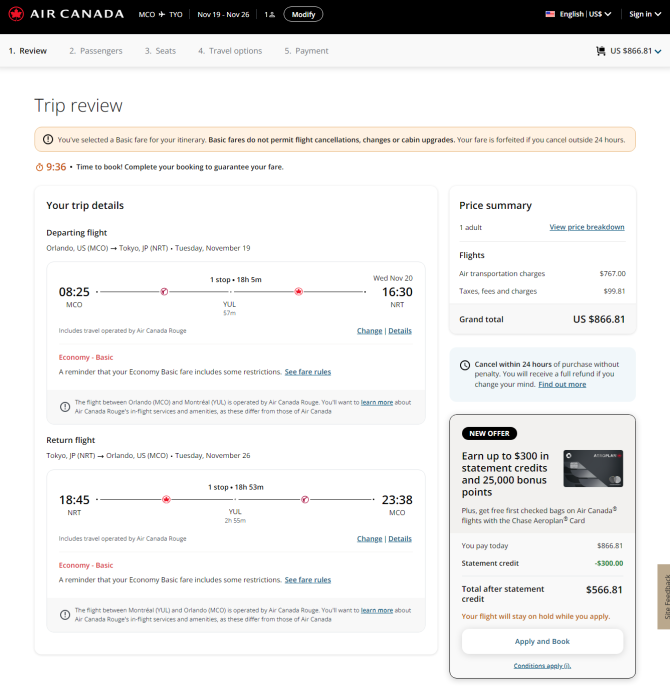Screen dimensions: 670x686
Task: Click the $566.81 total after credit
Action: [x=604, y=590]
